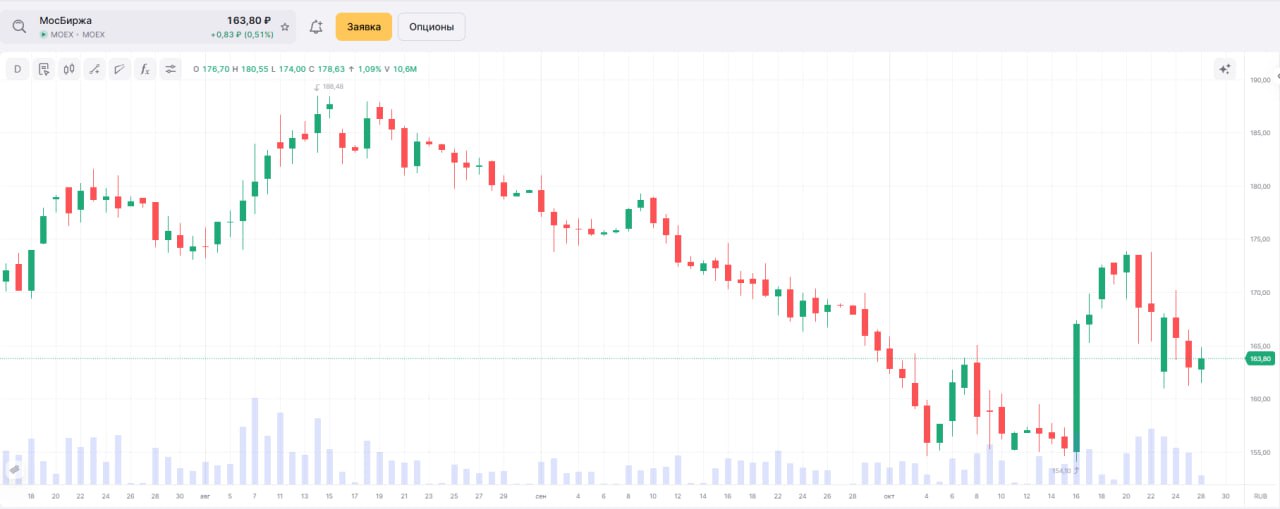This screenshot has height=509, width=1280.
Task: Open candlestick chart type selector
Action: point(69,69)
